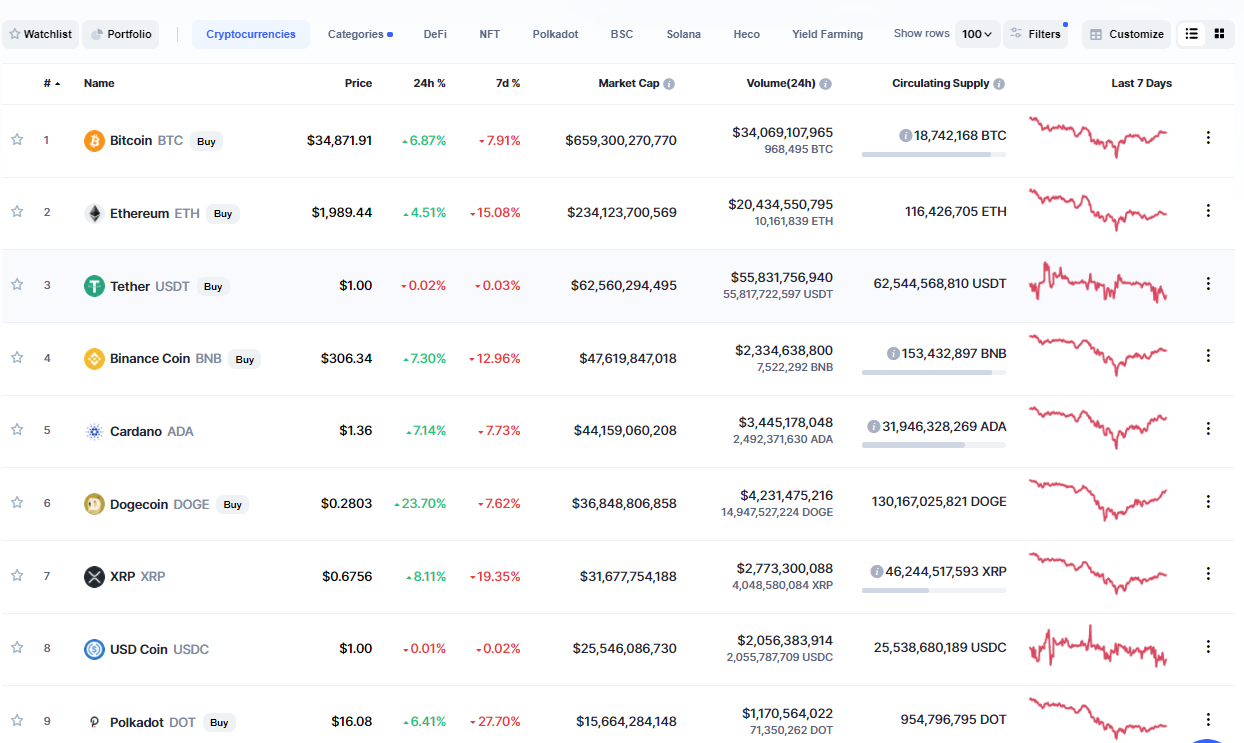
Task: Click the Cardano logo icon
Action: pyautogui.click(x=94, y=432)
